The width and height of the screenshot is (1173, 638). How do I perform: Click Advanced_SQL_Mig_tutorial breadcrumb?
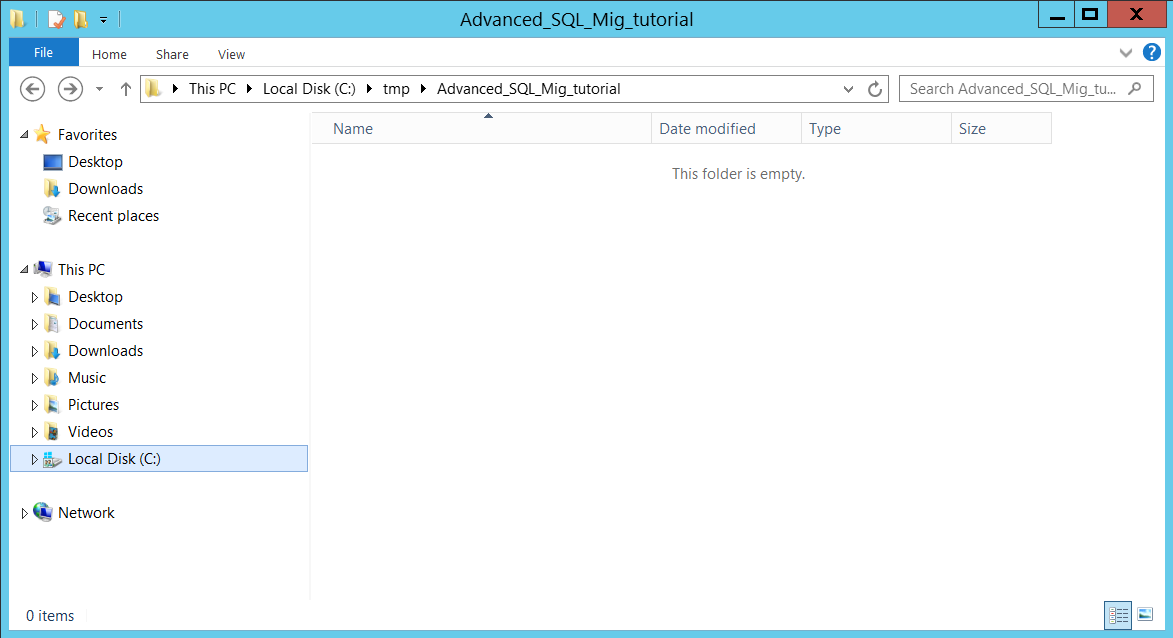pyautogui.click(x=528, y=89)
